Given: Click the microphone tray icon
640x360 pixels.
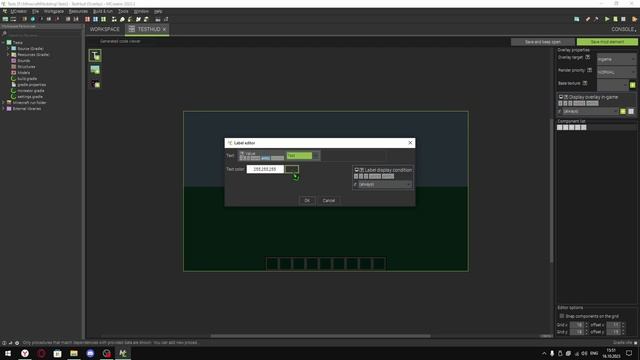Looking at the screenshot, I should coord(552,353).
